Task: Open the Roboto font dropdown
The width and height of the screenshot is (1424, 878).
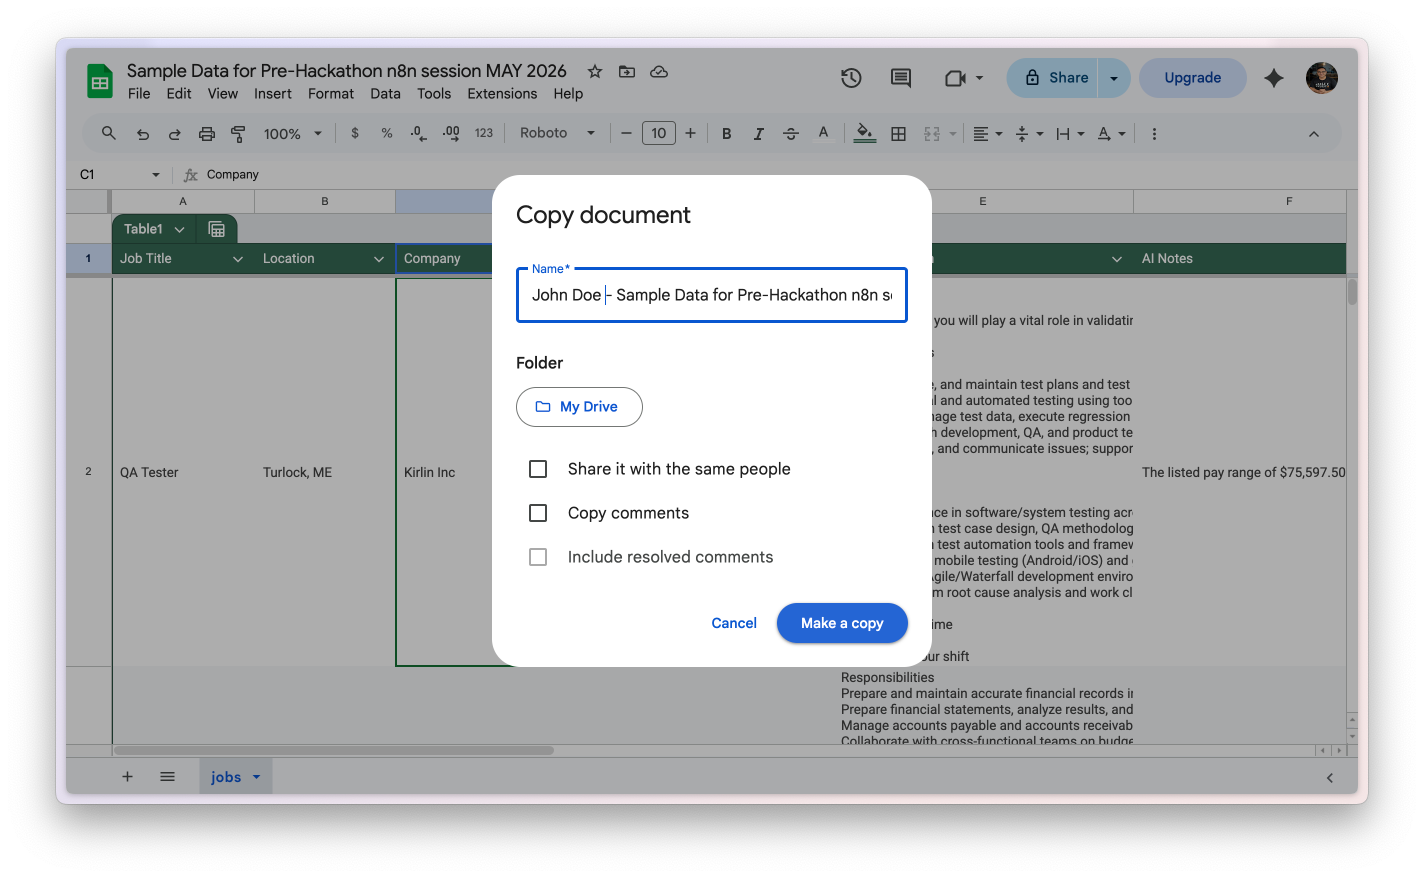Action: coord(557,133)
